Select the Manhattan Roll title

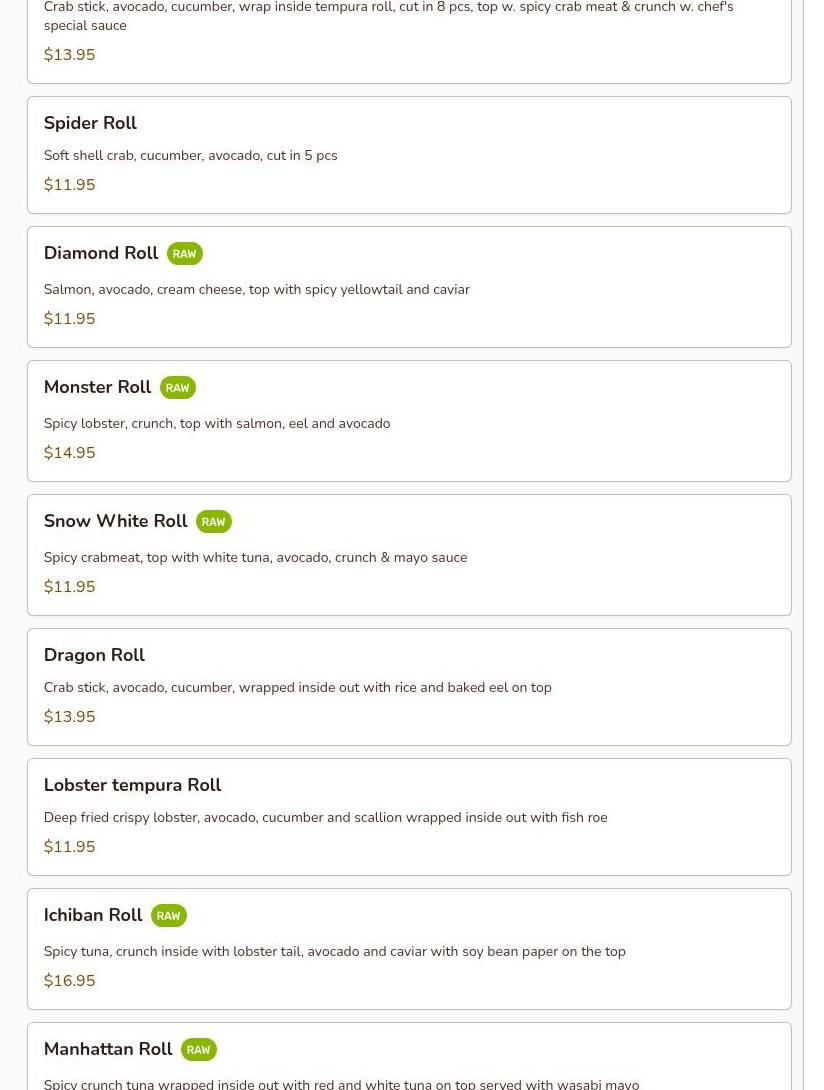[x=108, y=1049]
